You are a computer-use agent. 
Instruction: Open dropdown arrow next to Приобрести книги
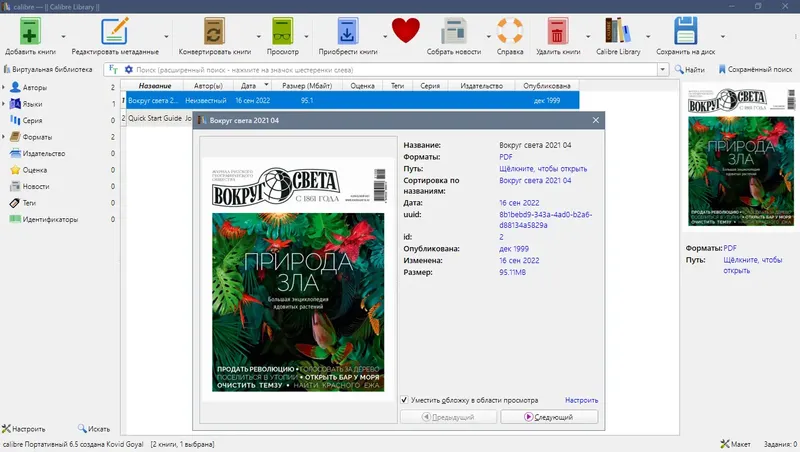pyautogui.click(x=385, y=36)
